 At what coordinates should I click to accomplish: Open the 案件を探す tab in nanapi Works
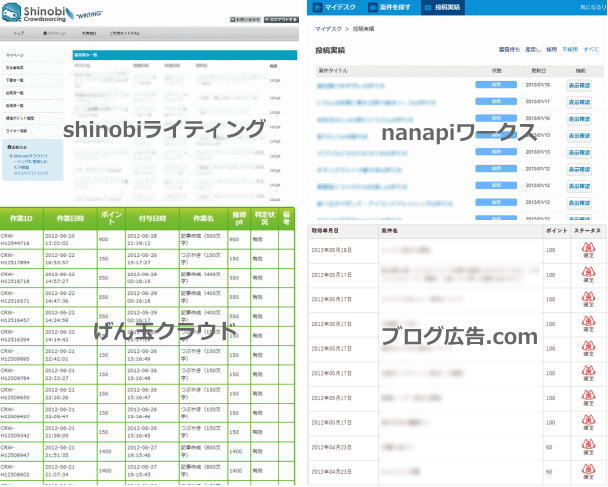(x=390, y=7)
